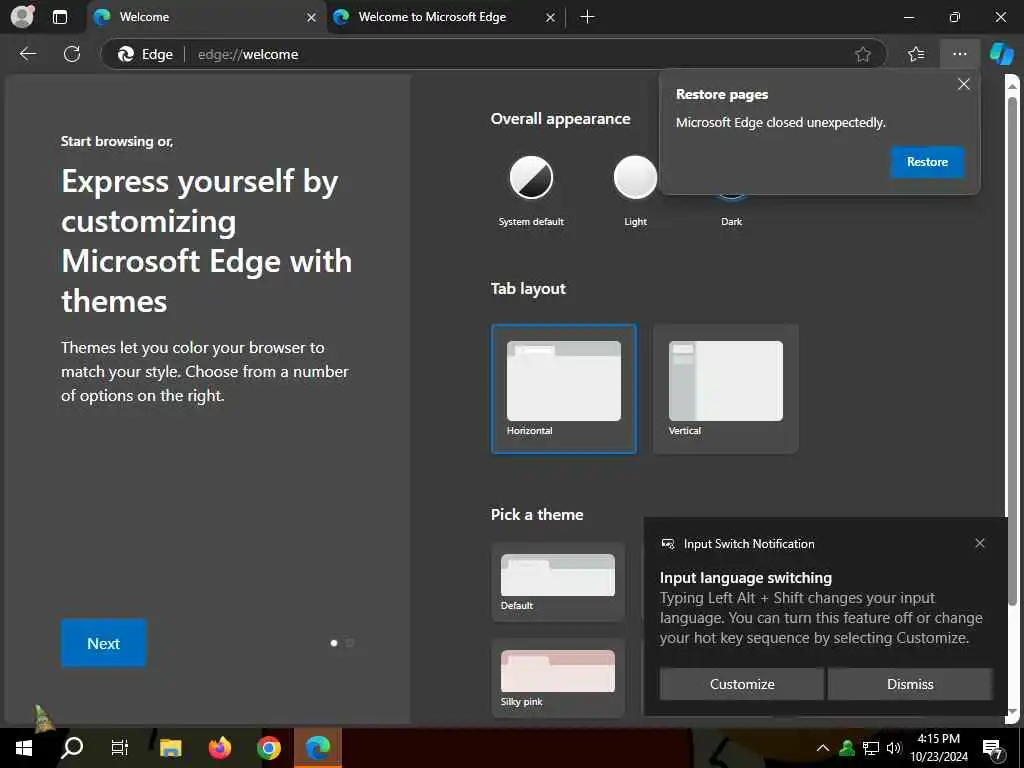Pick the Silky pink theme
Viewport: 1024px width, 768px height.
point(558,678)
